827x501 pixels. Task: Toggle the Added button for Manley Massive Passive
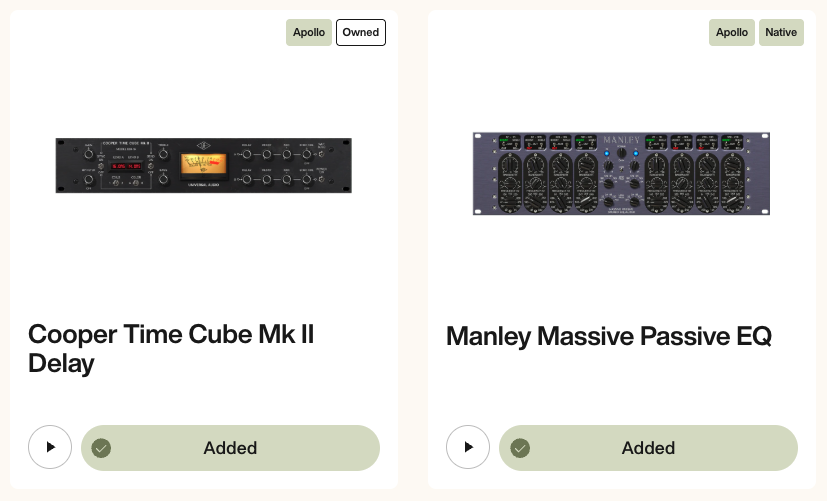[648, 448]
